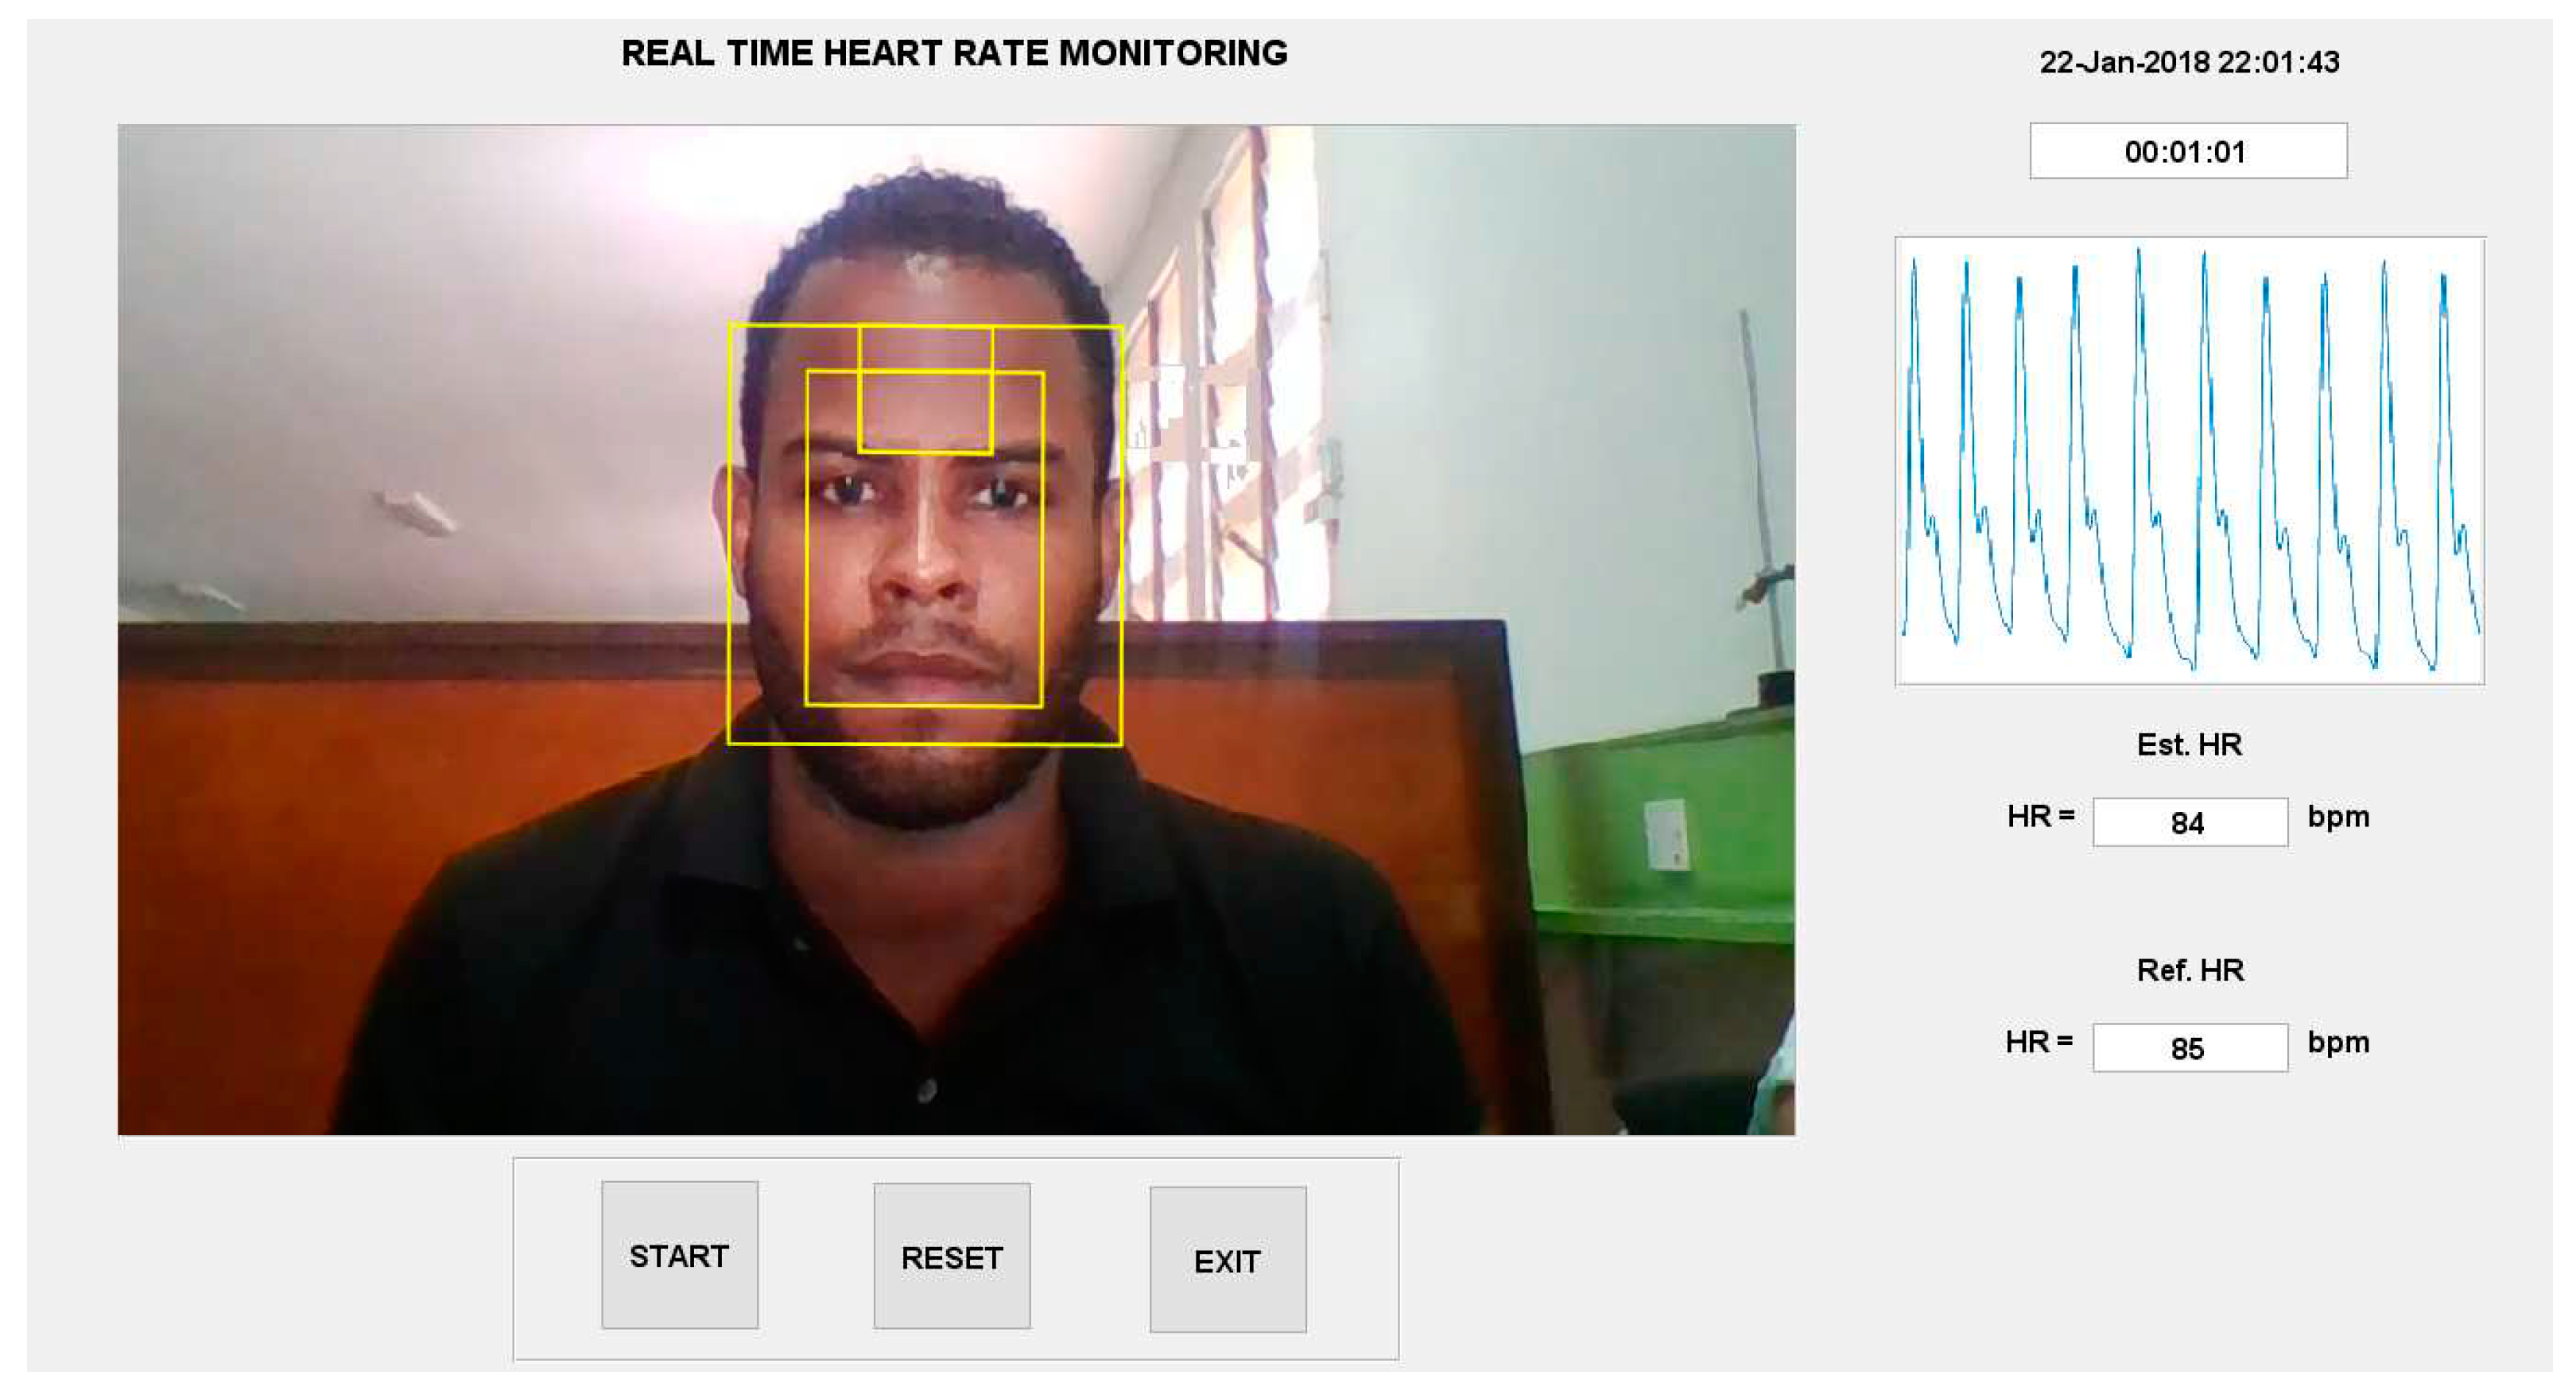
Task: Click the Est. HR label
Action: [x=2189, y=744]
